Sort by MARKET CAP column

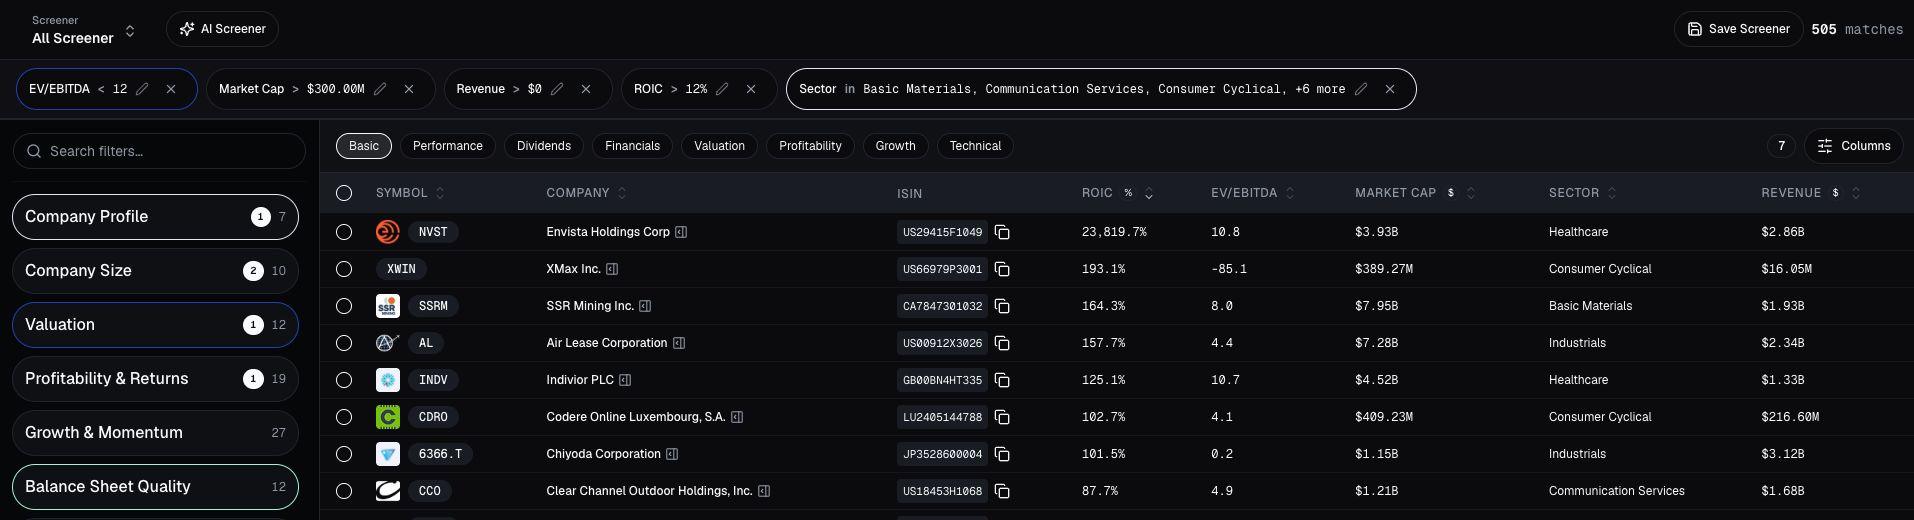[1415, 193]
